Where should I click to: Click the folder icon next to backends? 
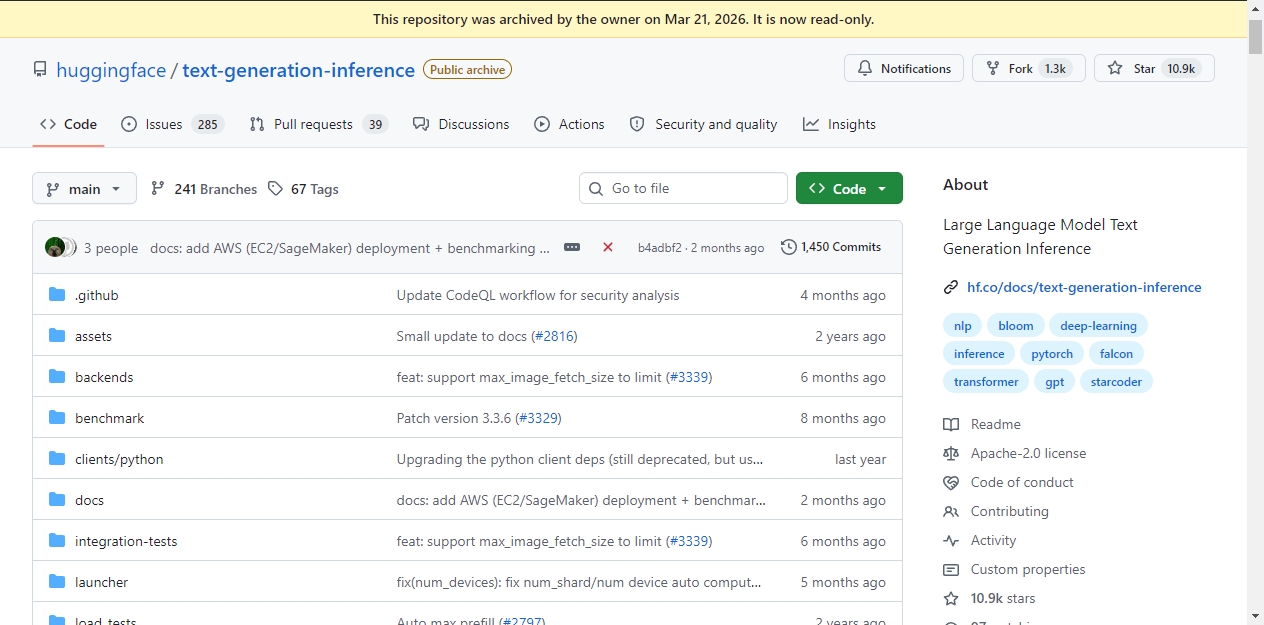pyautogui.click(x=57, y=377)
